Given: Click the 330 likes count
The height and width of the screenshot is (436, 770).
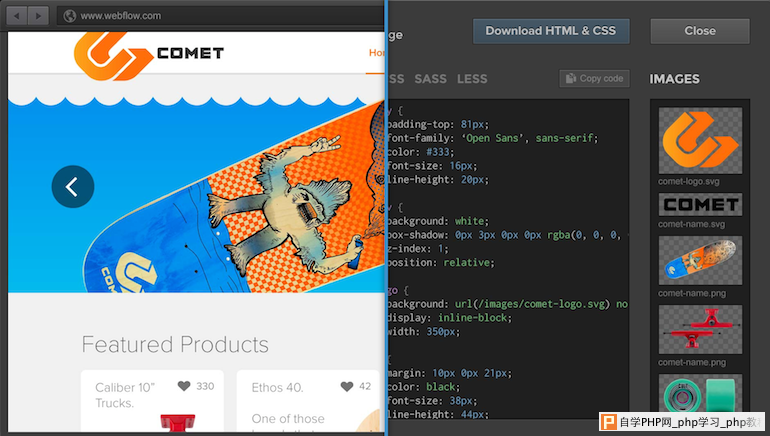Looking at the screenshot, I should point(205,386).
